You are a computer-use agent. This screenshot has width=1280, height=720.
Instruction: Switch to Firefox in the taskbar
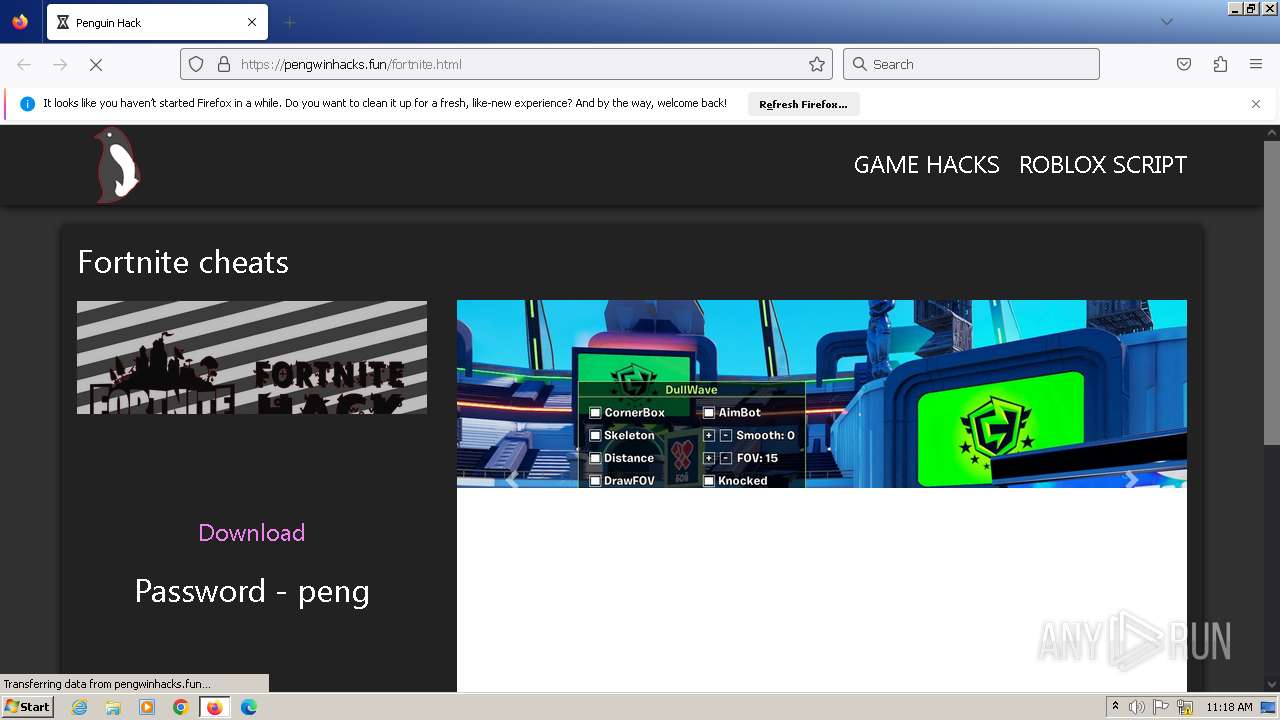click(x=214, y=707)
